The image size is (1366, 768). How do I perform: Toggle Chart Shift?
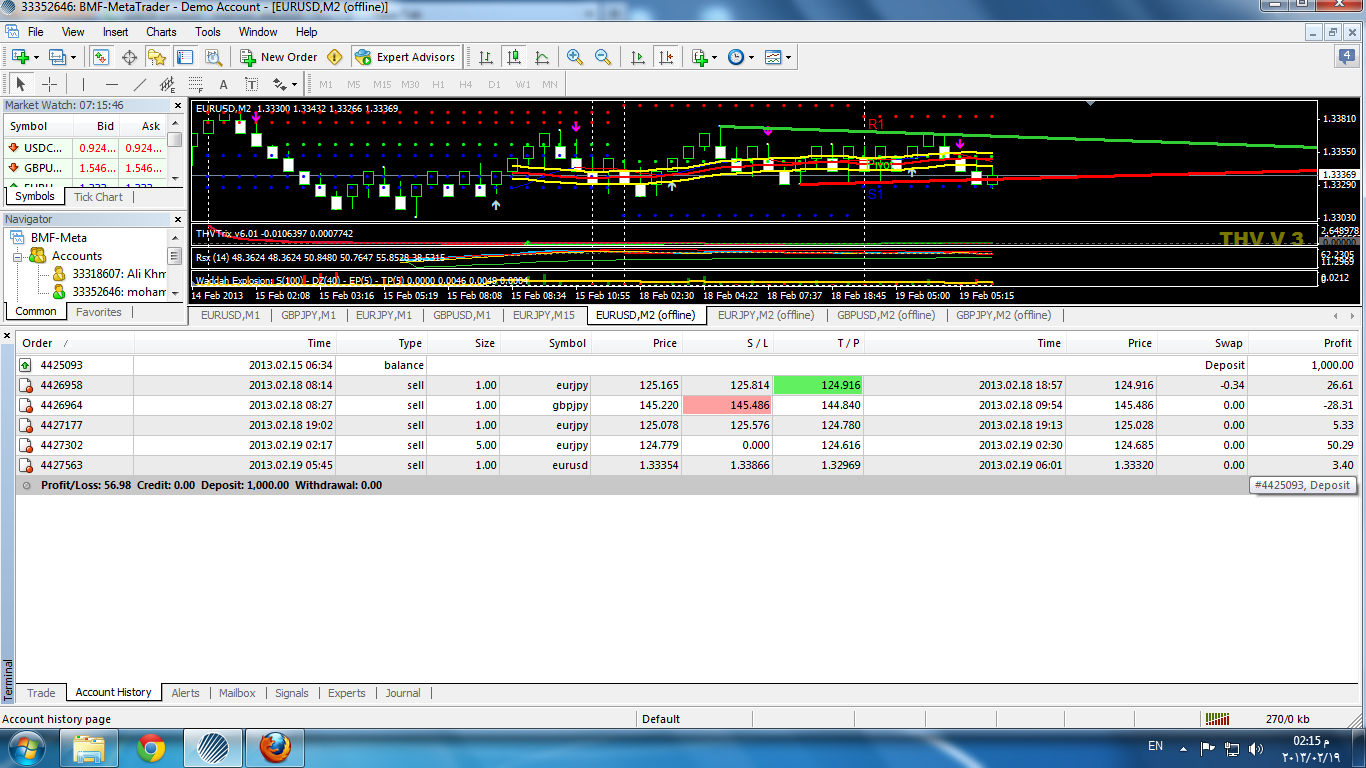click(x=666, y=57)
